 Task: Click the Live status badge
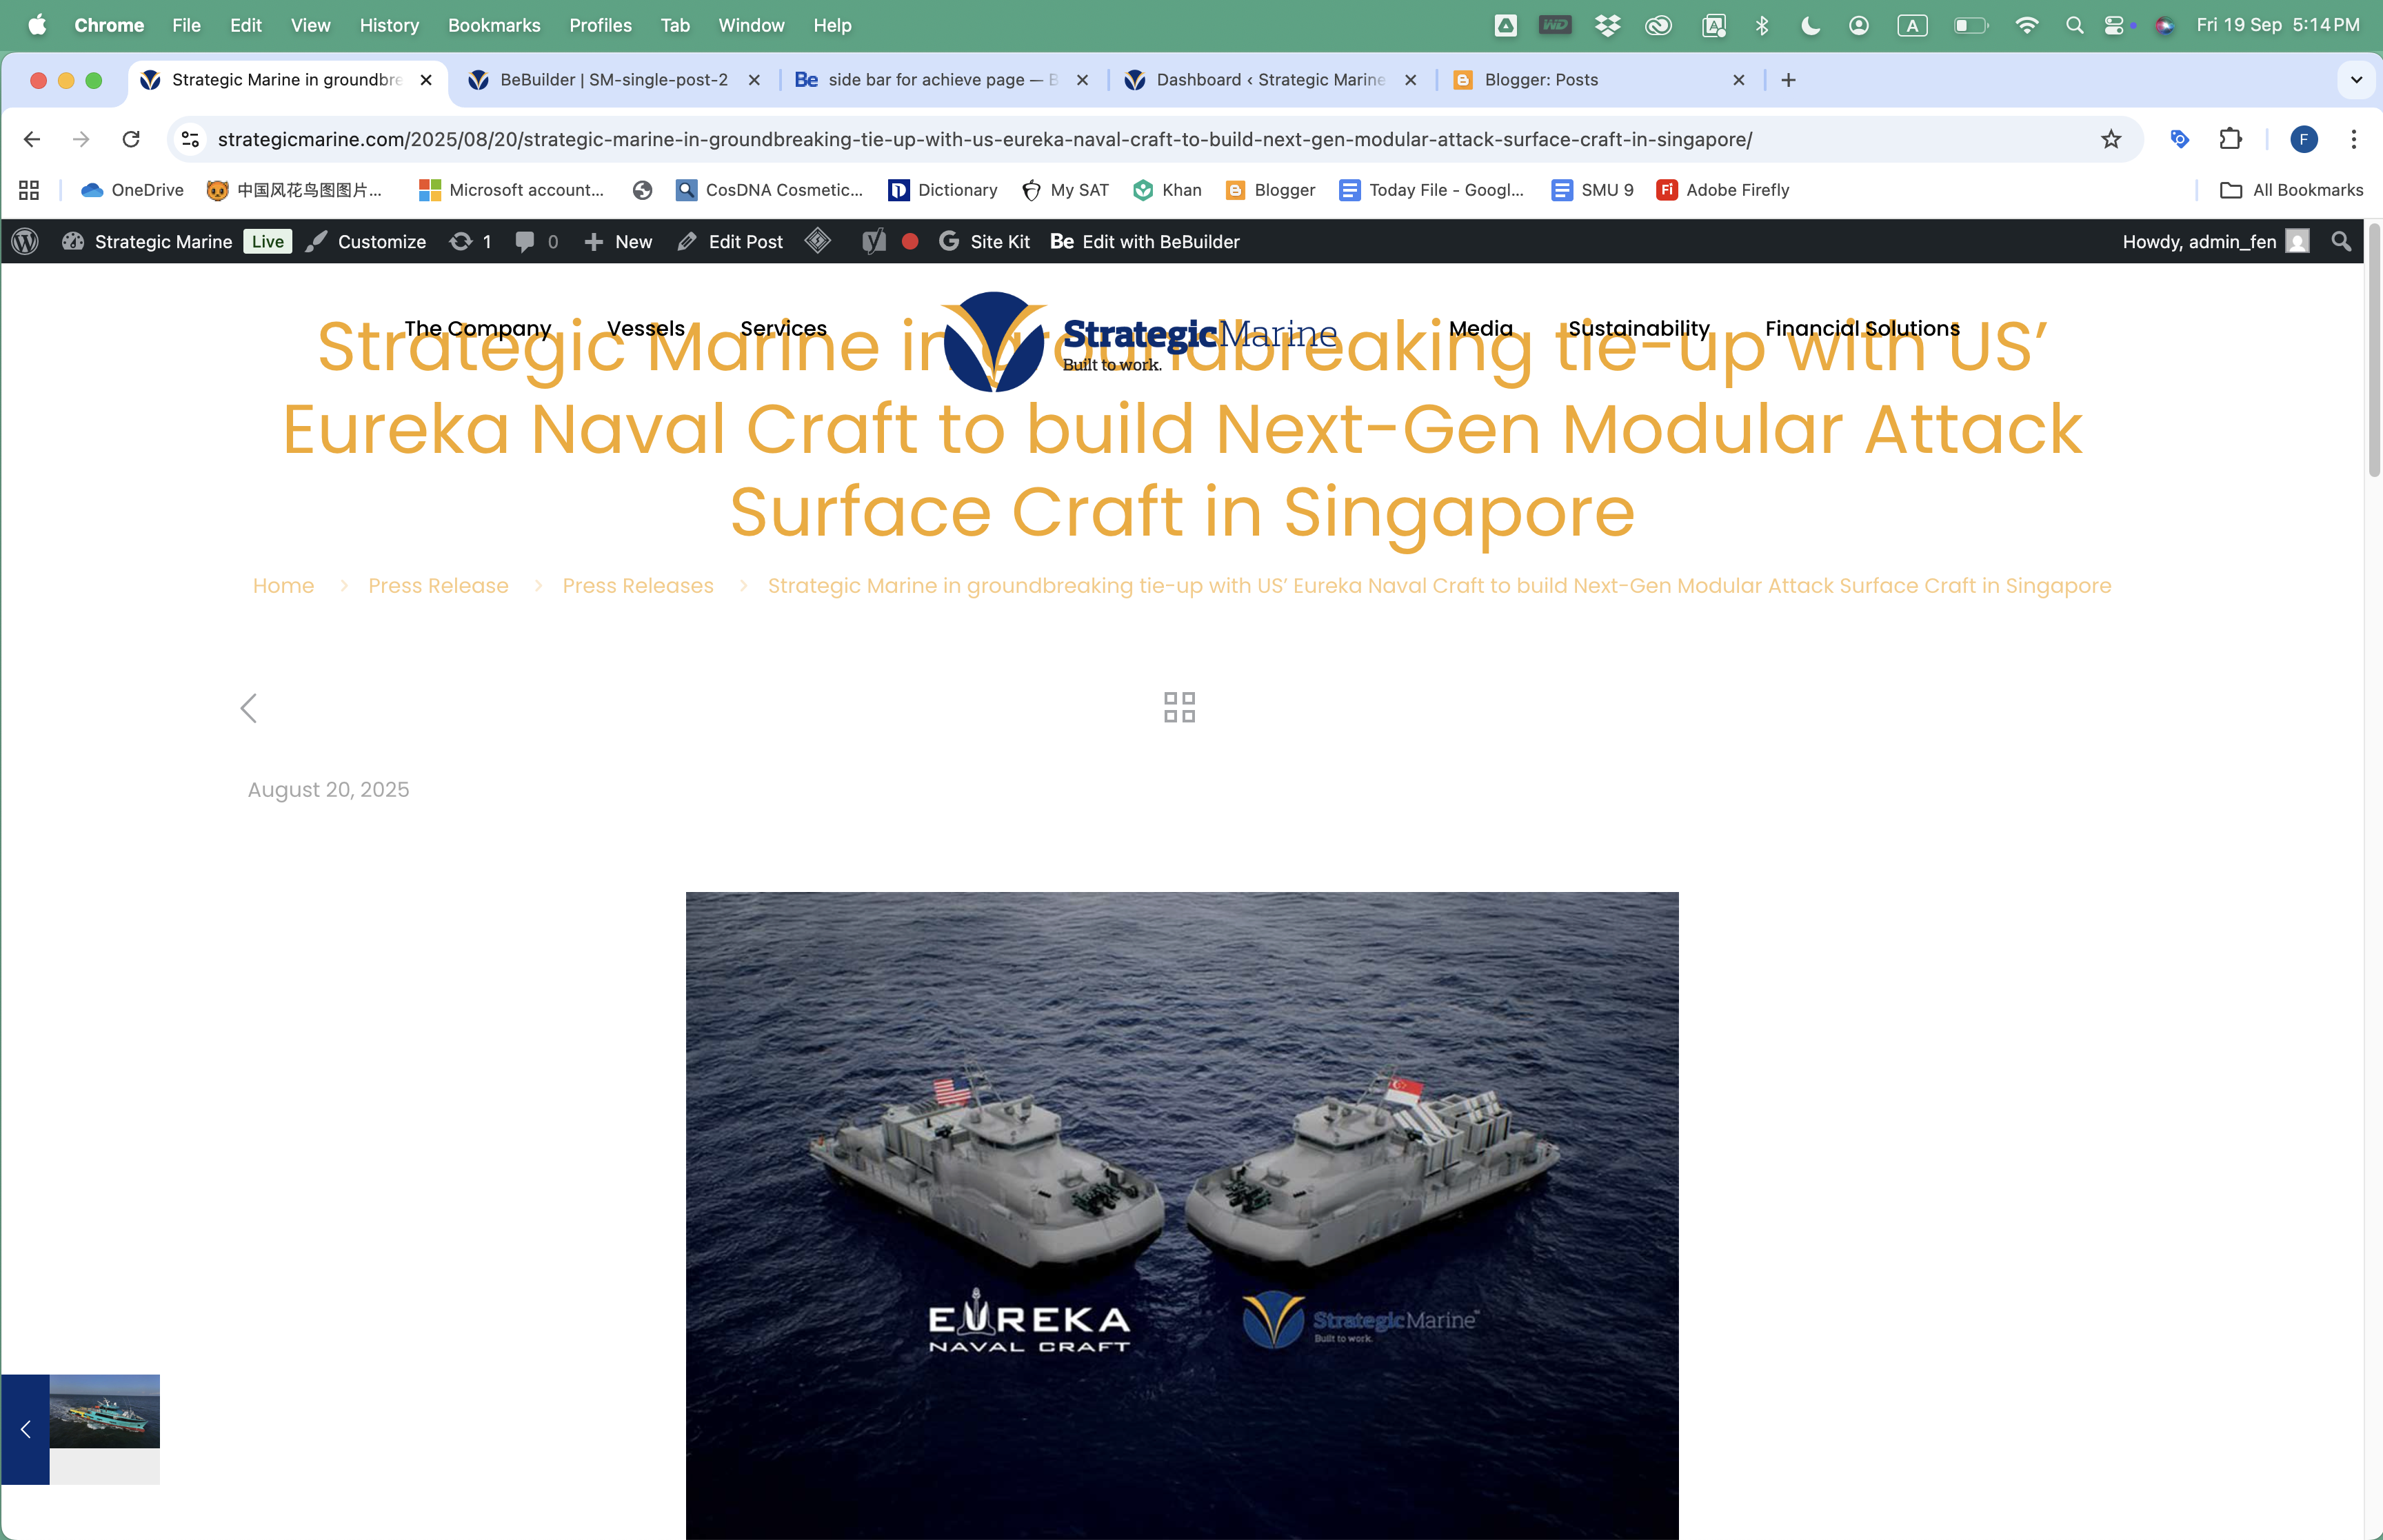click(x=267, y=241)
